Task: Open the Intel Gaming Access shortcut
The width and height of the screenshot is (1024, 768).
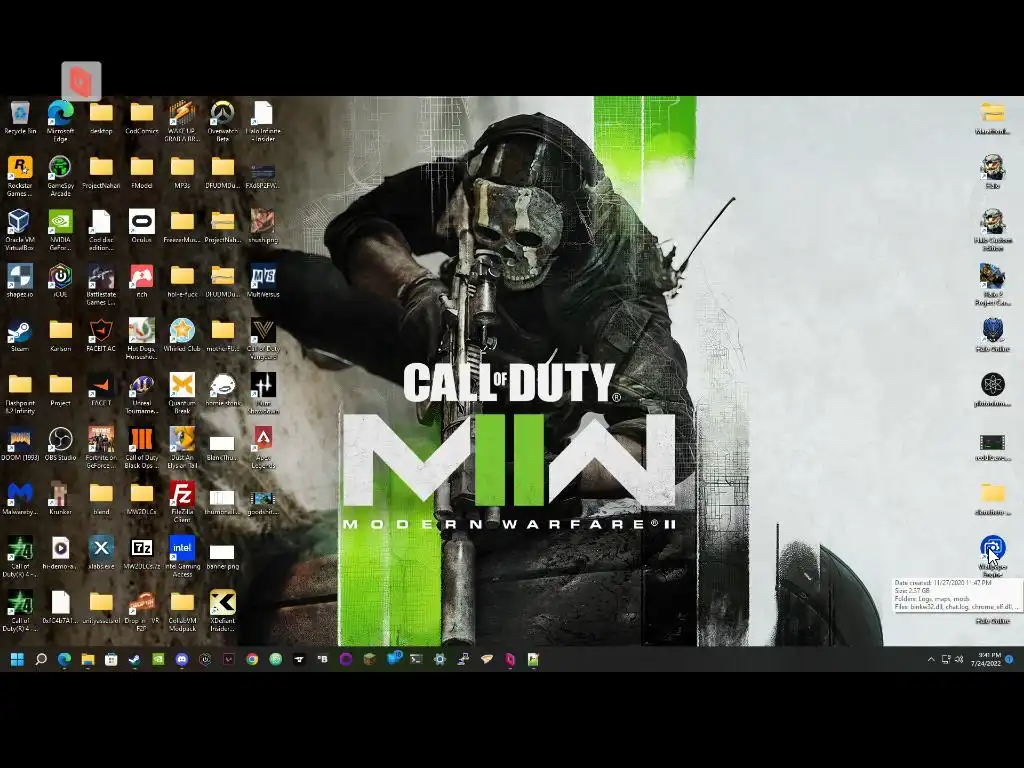Action: point(182,556)
